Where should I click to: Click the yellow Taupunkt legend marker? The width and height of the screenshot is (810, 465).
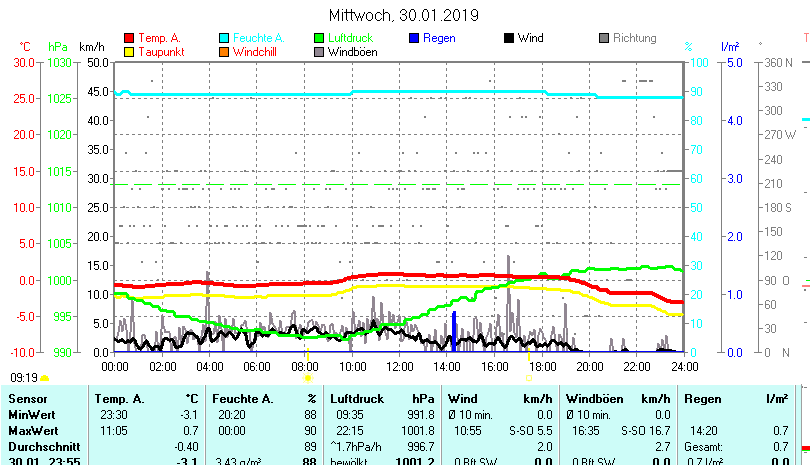click(x=129, y=52)
